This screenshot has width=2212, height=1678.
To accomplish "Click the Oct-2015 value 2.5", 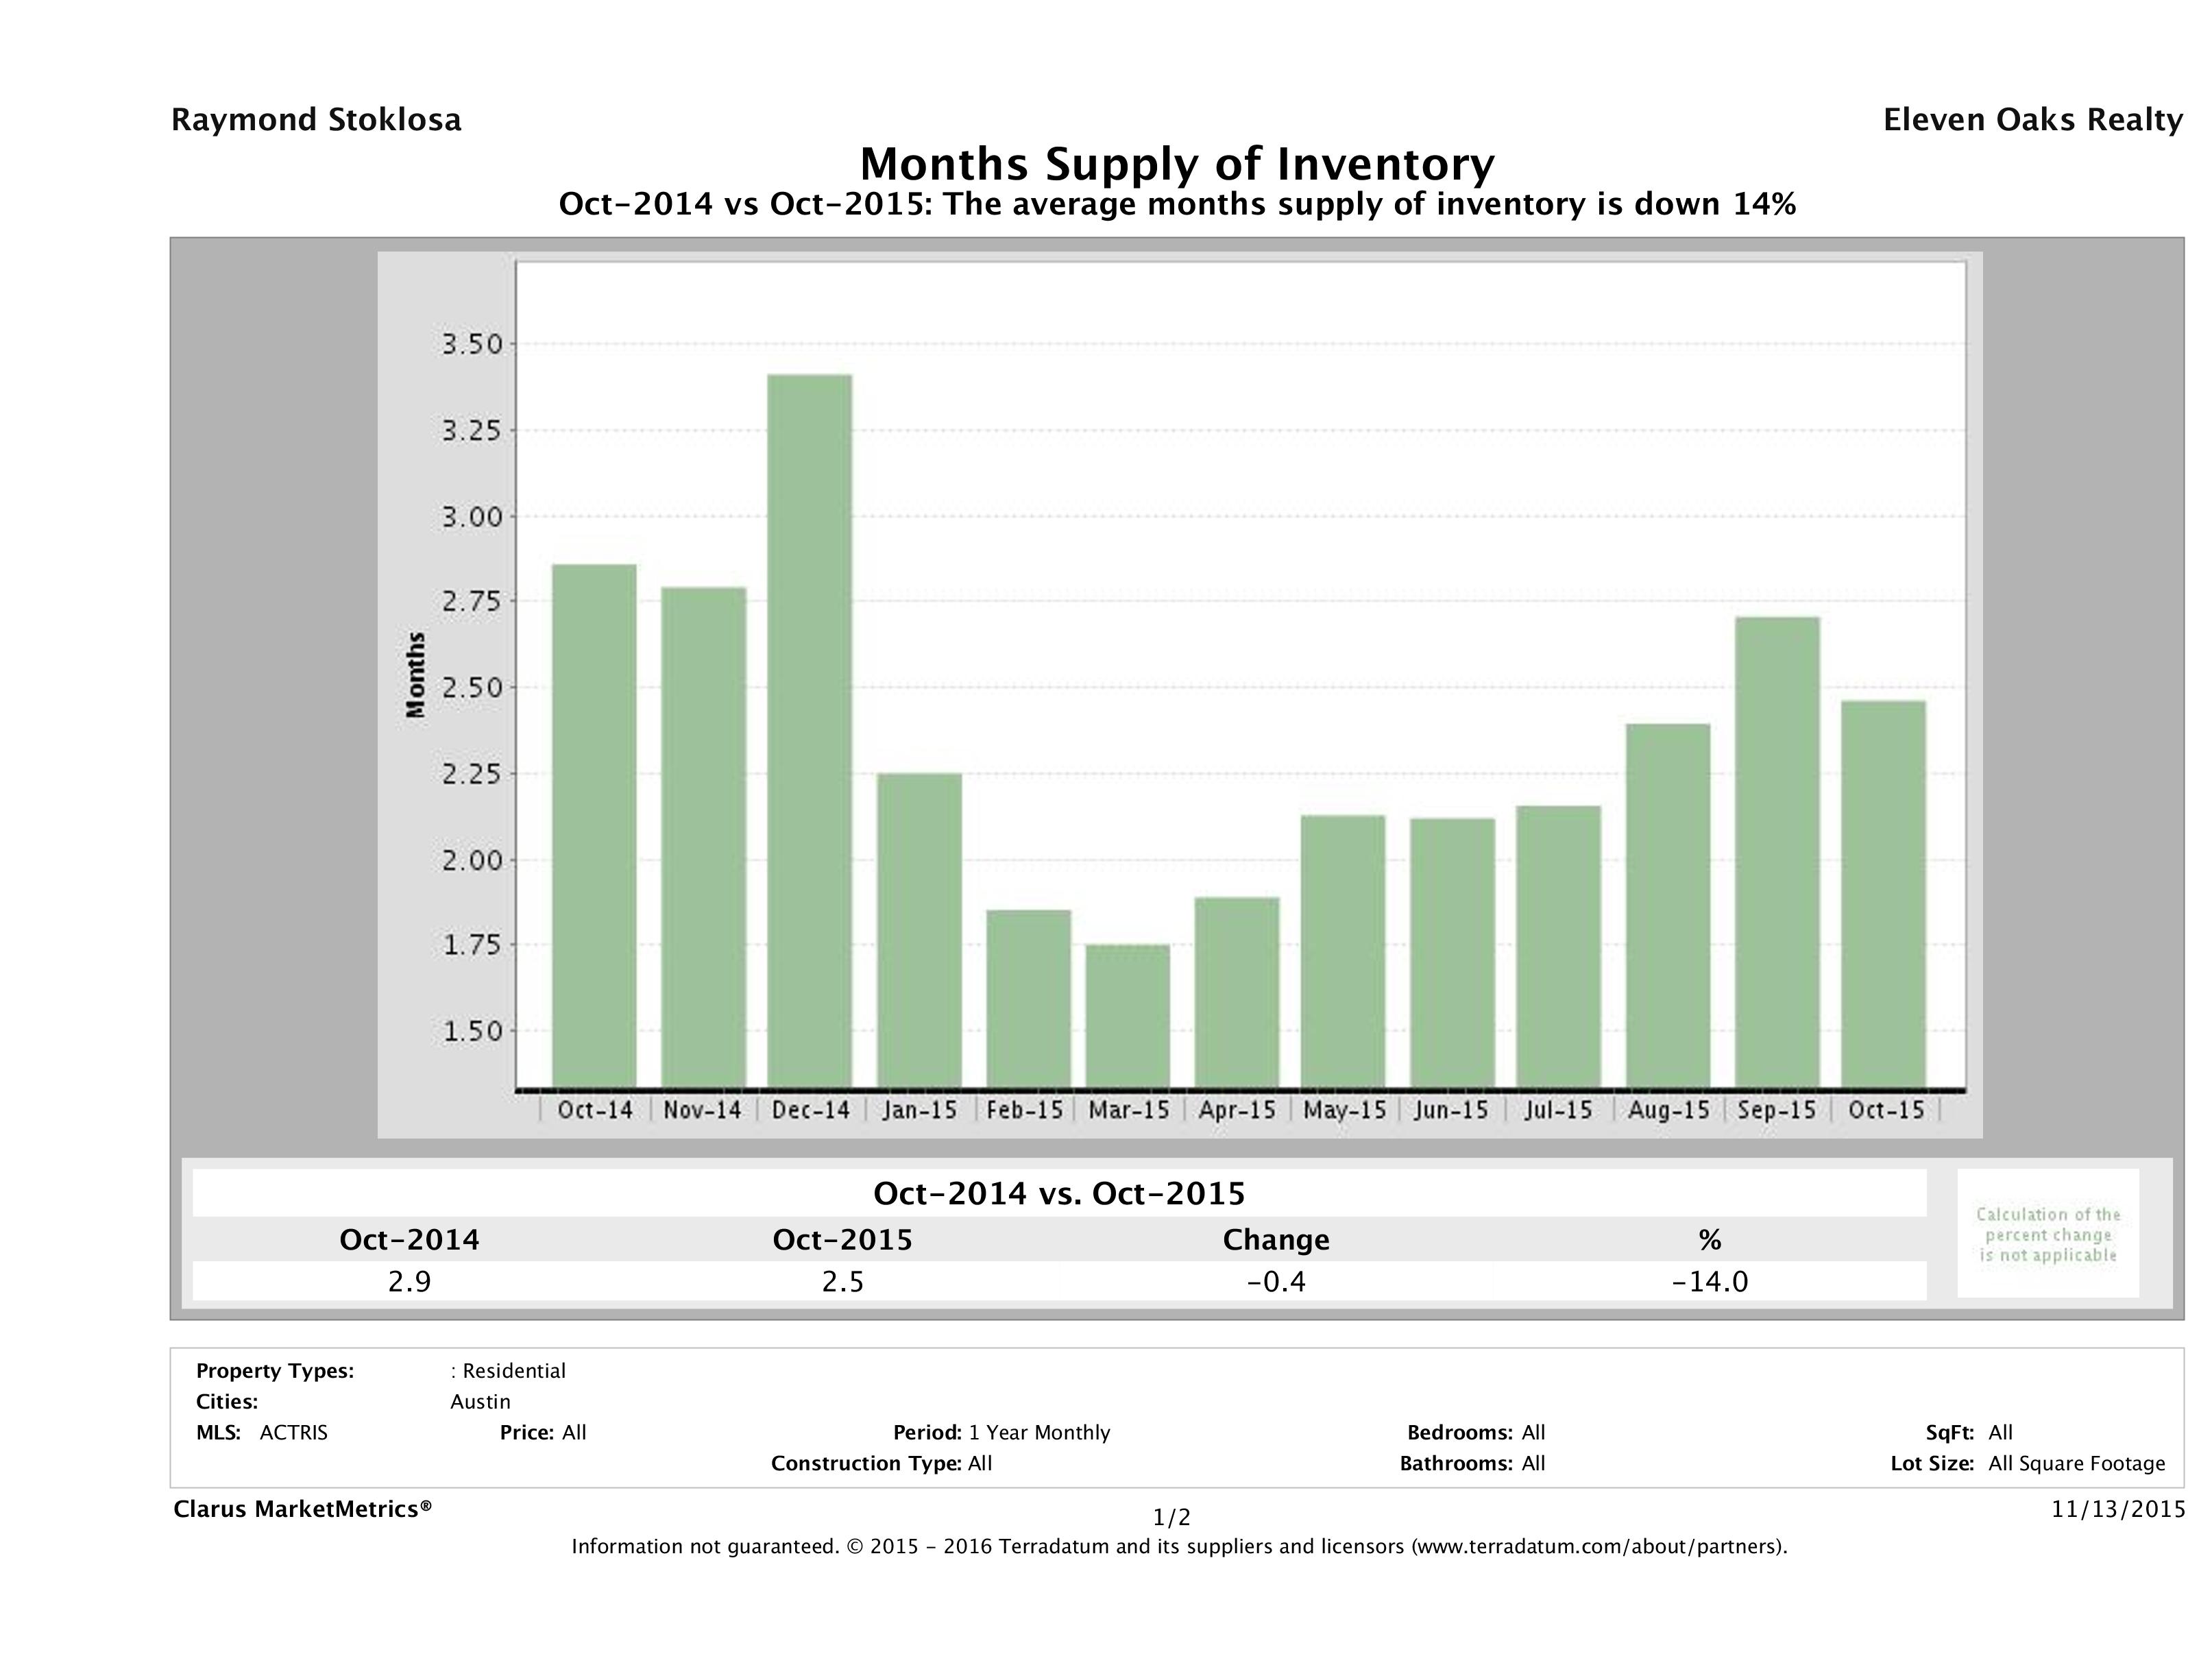I will (842, 1281).
